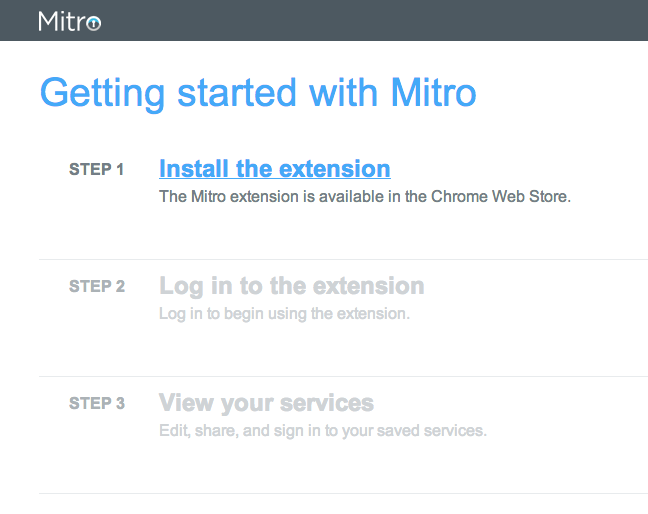
Task: Click the Edit, share, and sign in text
Action: pyautogui.click(x=323, y=431)
